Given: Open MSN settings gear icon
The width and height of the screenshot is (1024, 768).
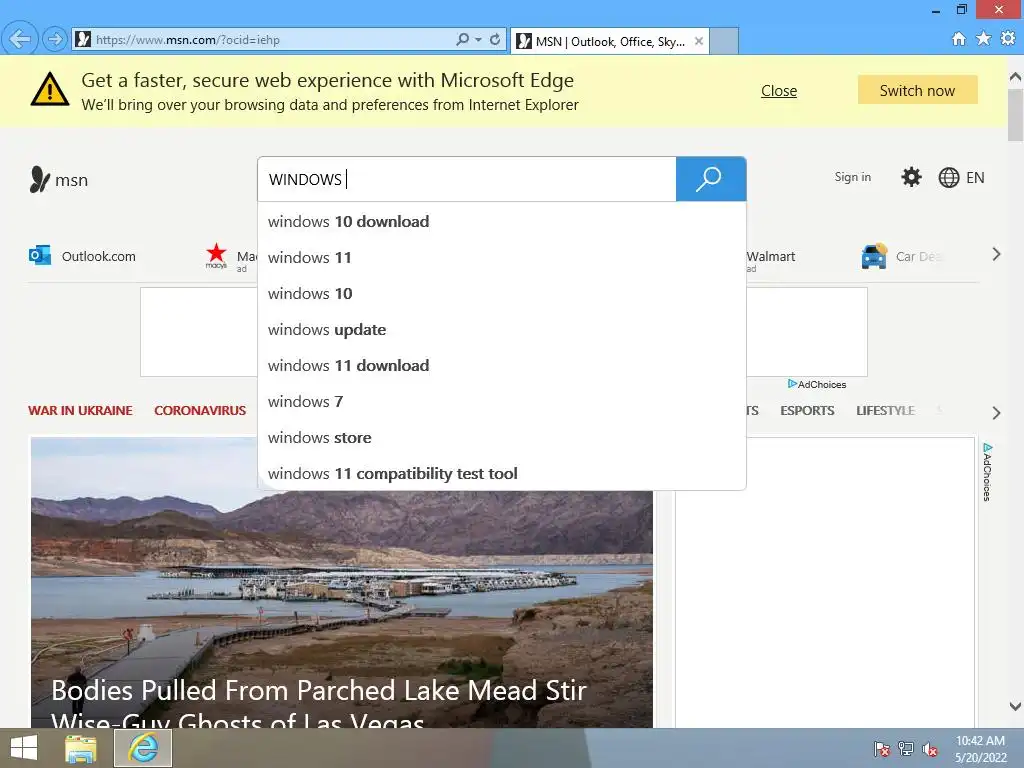Looking at the screenshot, I should pos(911,177).
